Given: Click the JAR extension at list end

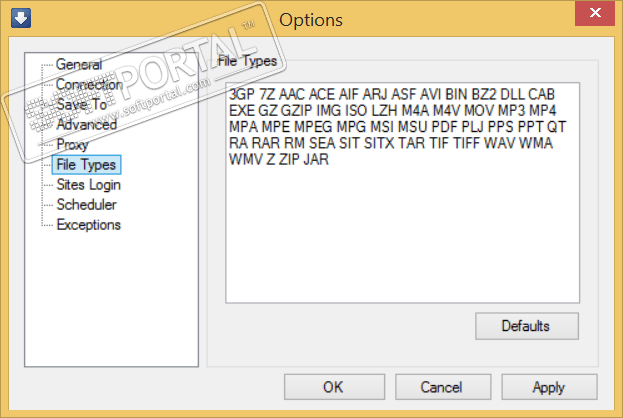Looking at the screenshot, I should [x=317, y=159].
